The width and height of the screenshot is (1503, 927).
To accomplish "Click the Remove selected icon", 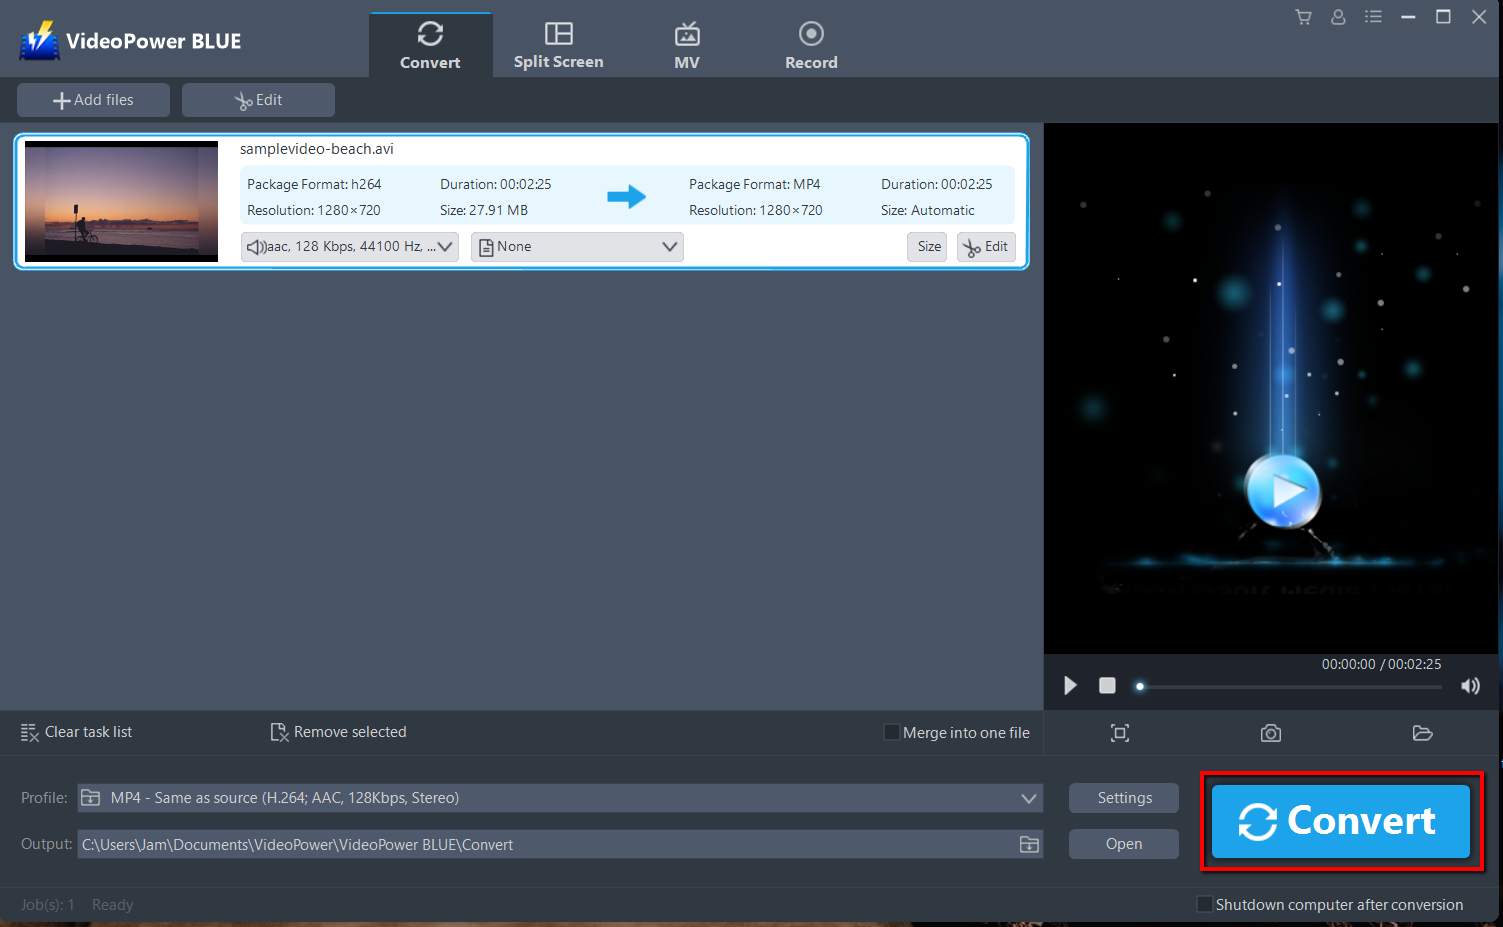I will tap(279, 731).
